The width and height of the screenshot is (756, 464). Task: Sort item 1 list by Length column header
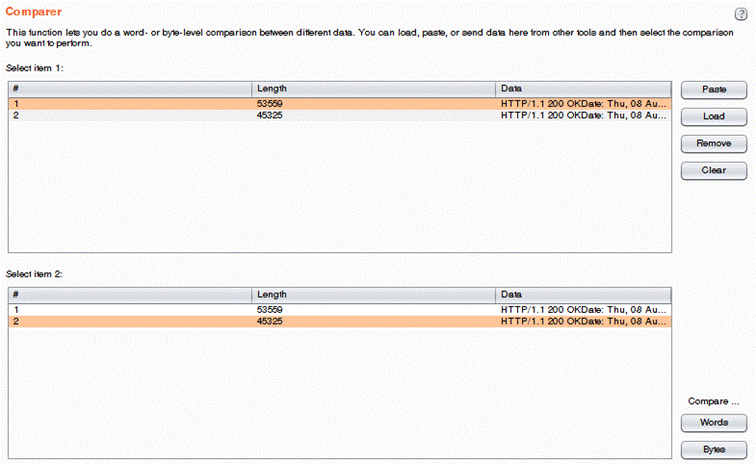point(374,89)
